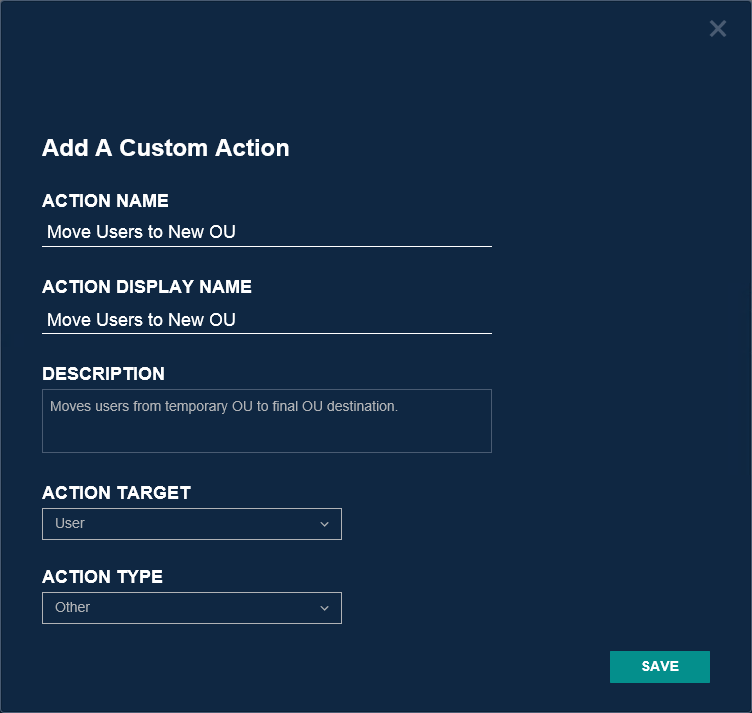The width and height of the screenshot is (752, 713).
Task: Click empty space after Action Name field text
Action: tap(380, 233)
